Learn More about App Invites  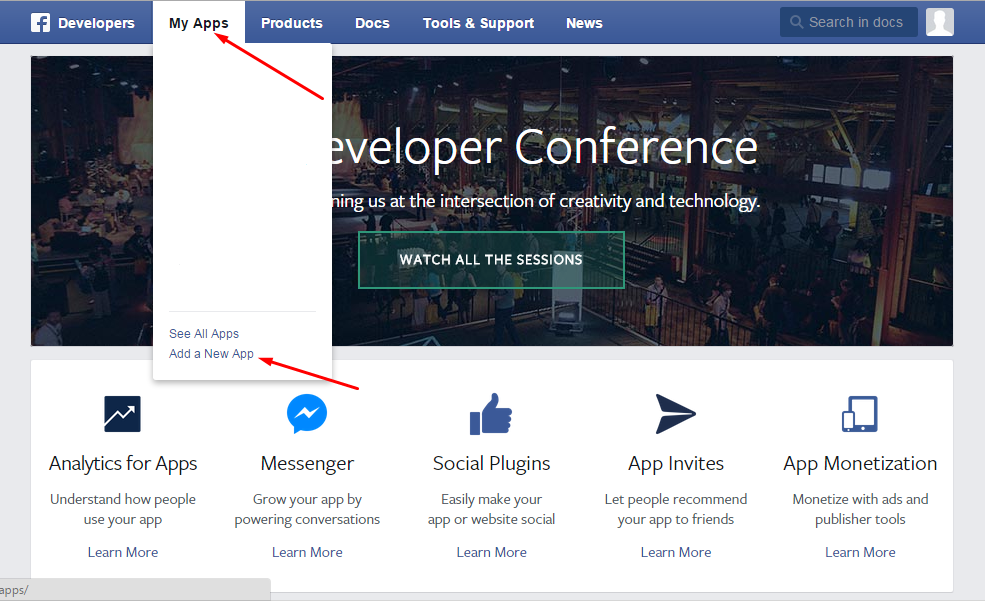pyautogui.click(x=676, y=552)
